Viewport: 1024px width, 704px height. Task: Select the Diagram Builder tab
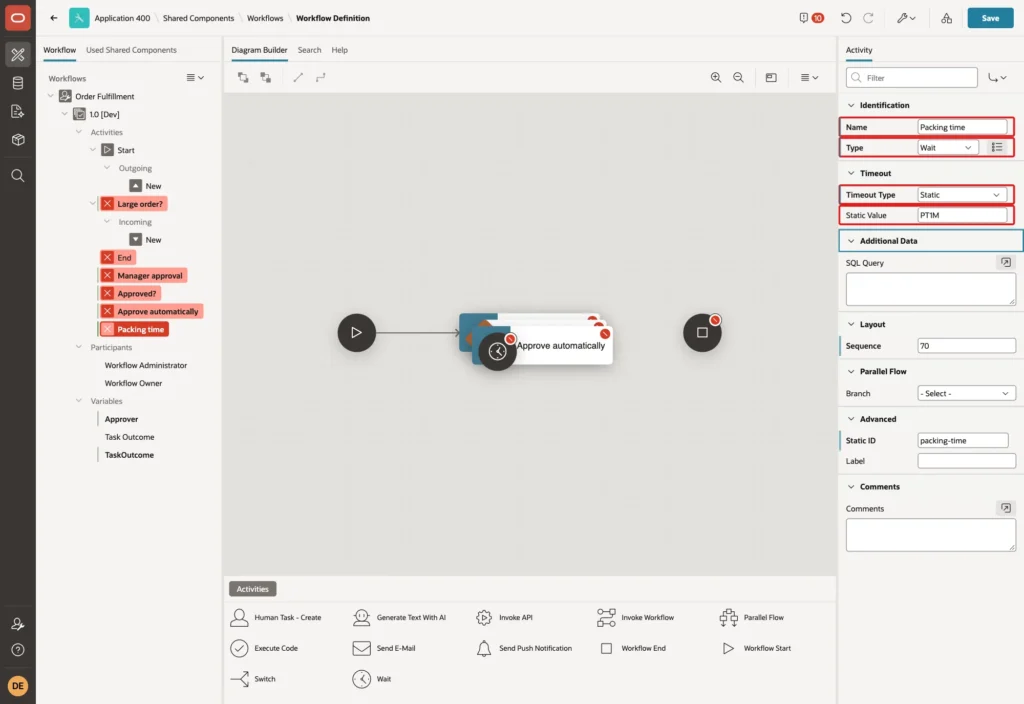click(259, 50)
